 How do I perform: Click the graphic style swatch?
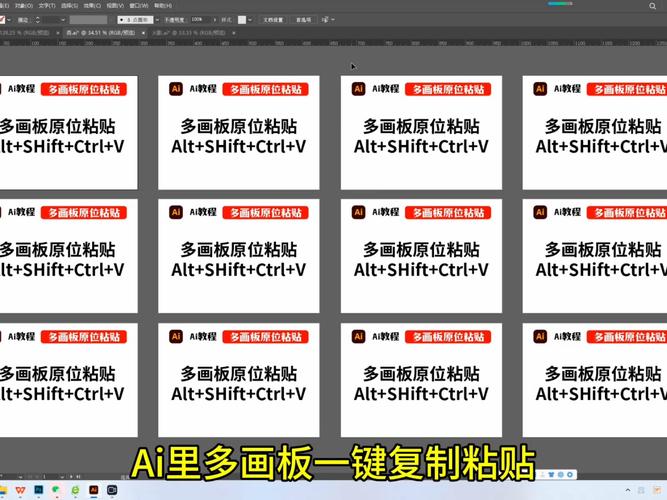pos(242,20)
